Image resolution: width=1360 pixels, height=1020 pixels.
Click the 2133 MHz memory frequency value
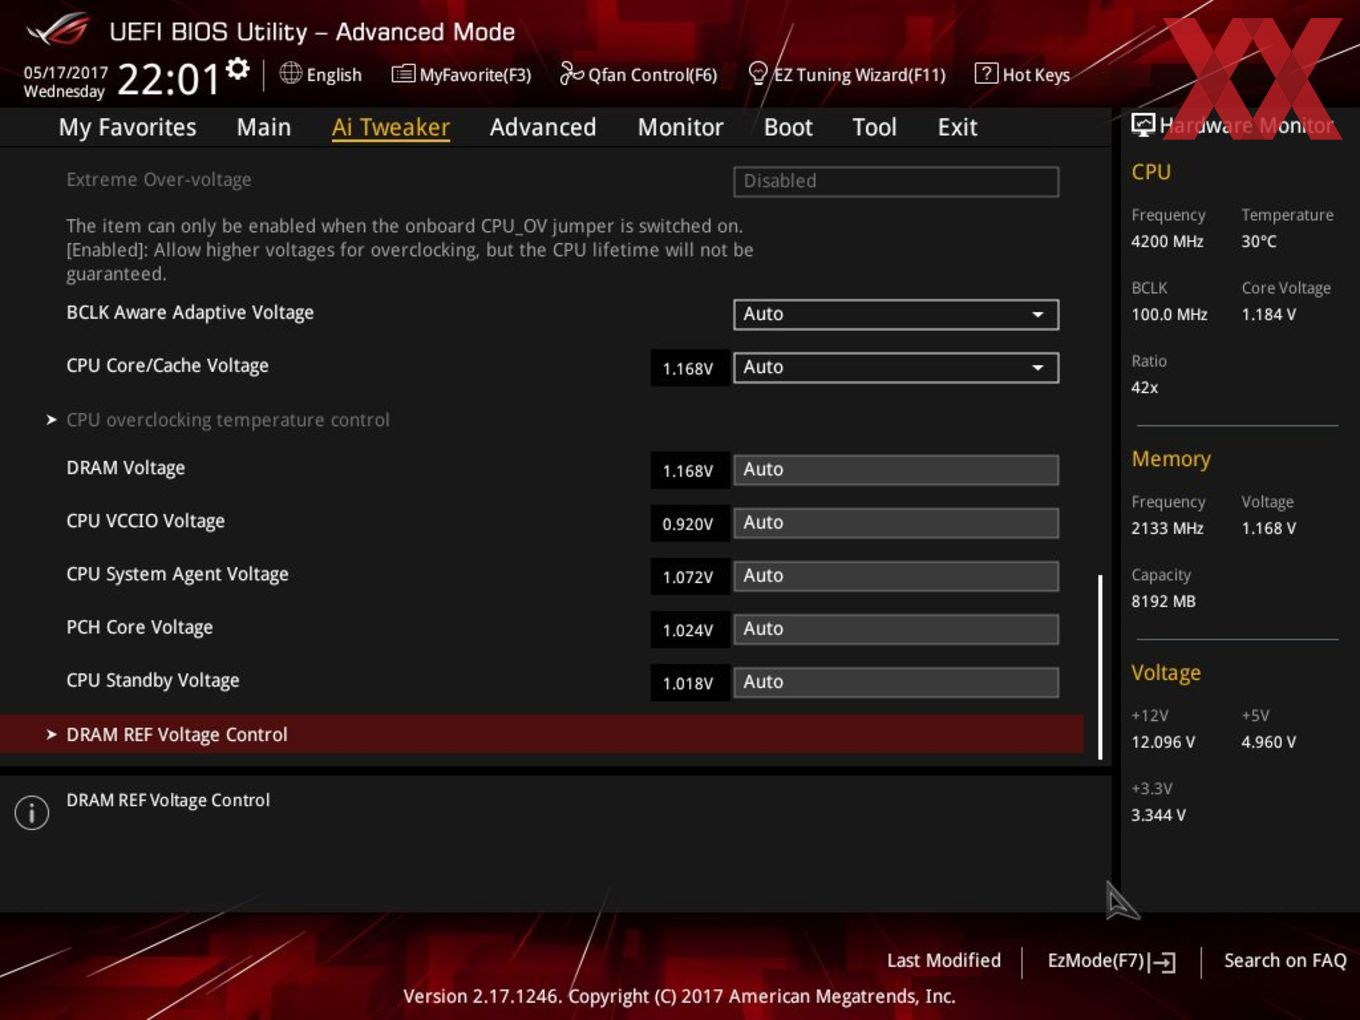tap(1167, 528)
